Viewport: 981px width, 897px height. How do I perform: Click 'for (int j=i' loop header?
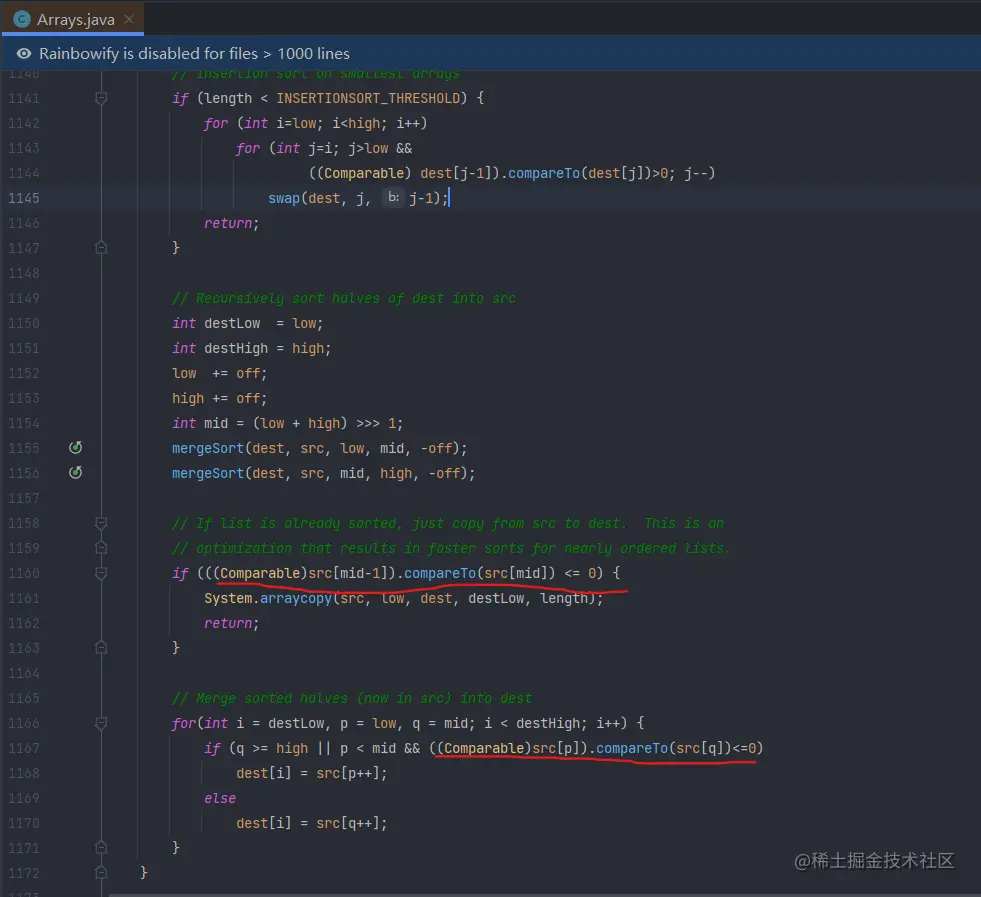coord(324,148)
